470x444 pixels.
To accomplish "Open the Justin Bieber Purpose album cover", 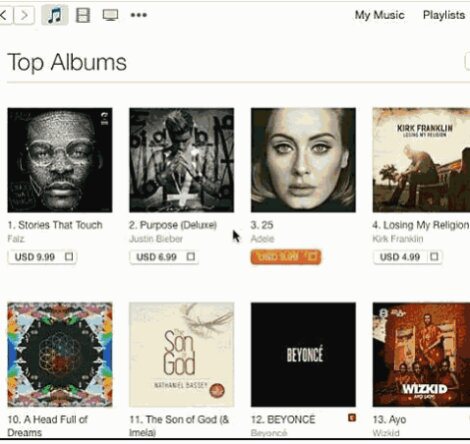I will point(182,160).
